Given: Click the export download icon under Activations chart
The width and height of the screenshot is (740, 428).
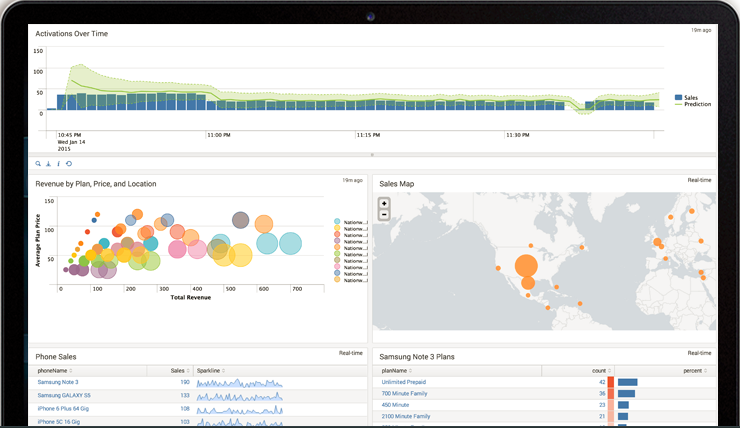Looking at the screenshot, I should 48,163.
